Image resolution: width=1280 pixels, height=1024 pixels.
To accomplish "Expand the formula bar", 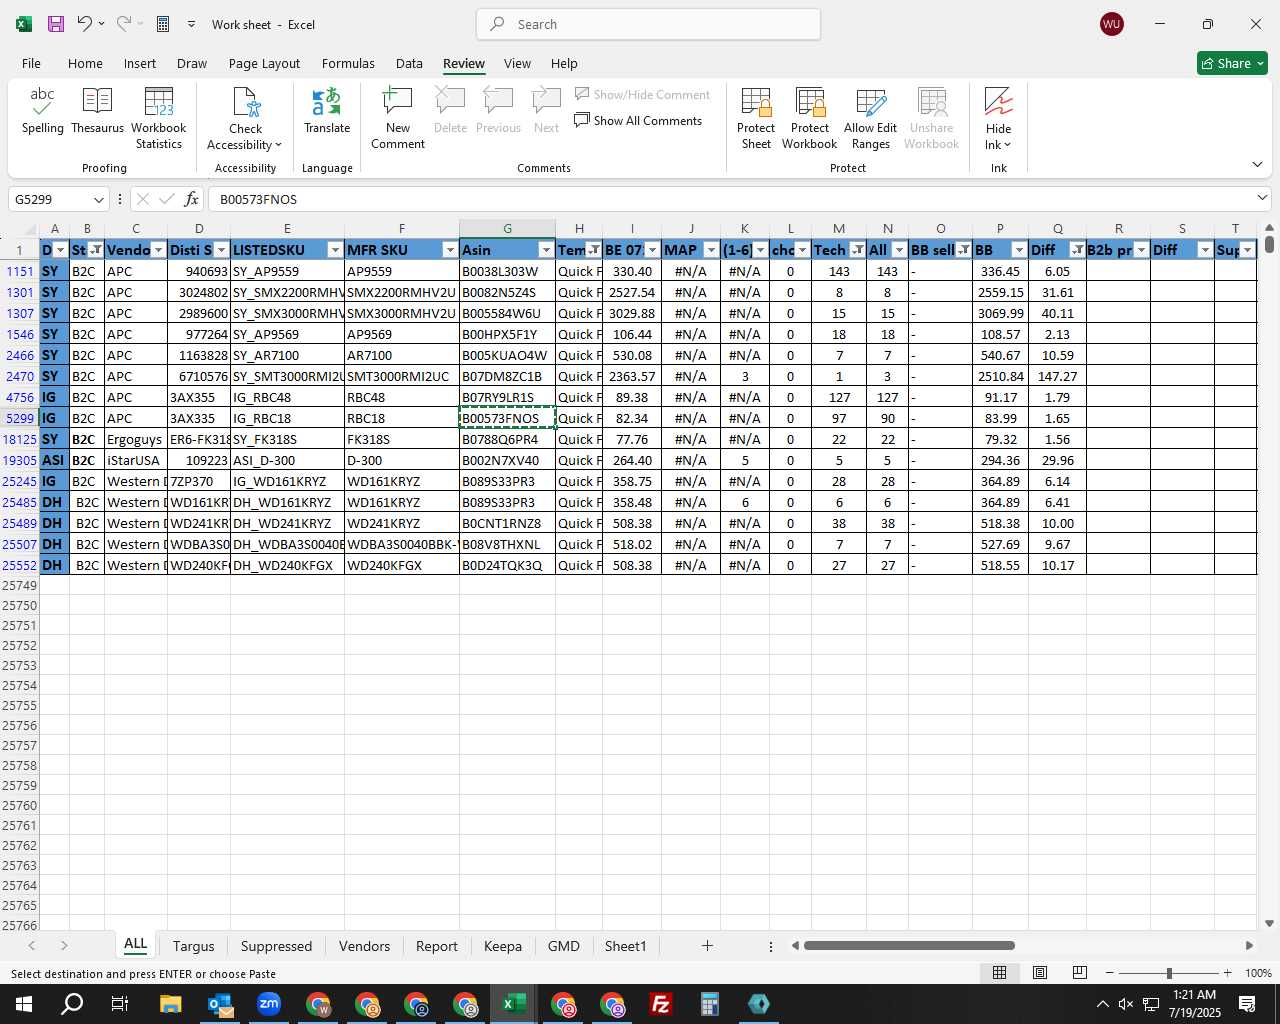I will click(1262, 198).
